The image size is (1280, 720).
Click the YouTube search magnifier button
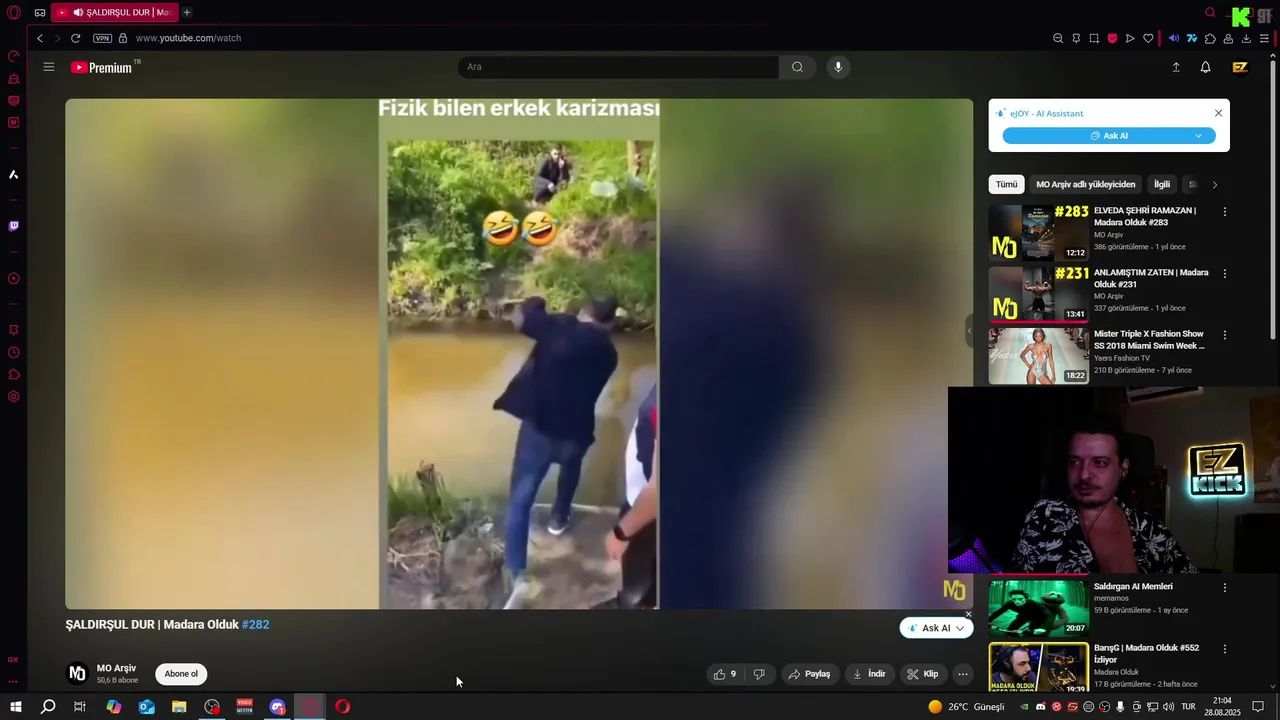click(x=797, y=67)
